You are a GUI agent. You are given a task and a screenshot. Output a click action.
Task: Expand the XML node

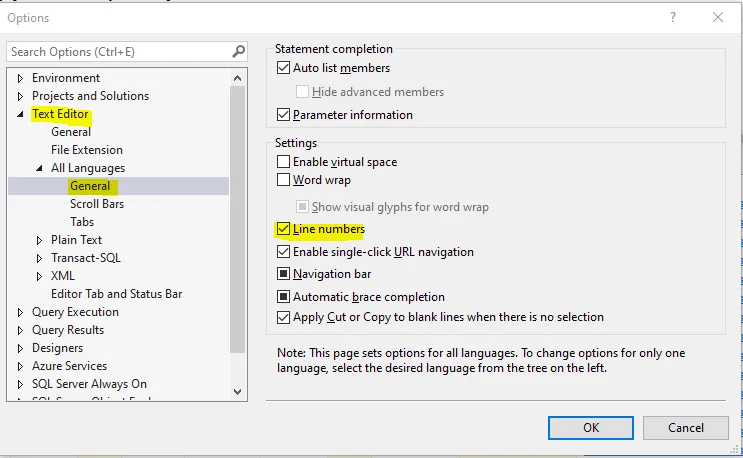[39, 276]
